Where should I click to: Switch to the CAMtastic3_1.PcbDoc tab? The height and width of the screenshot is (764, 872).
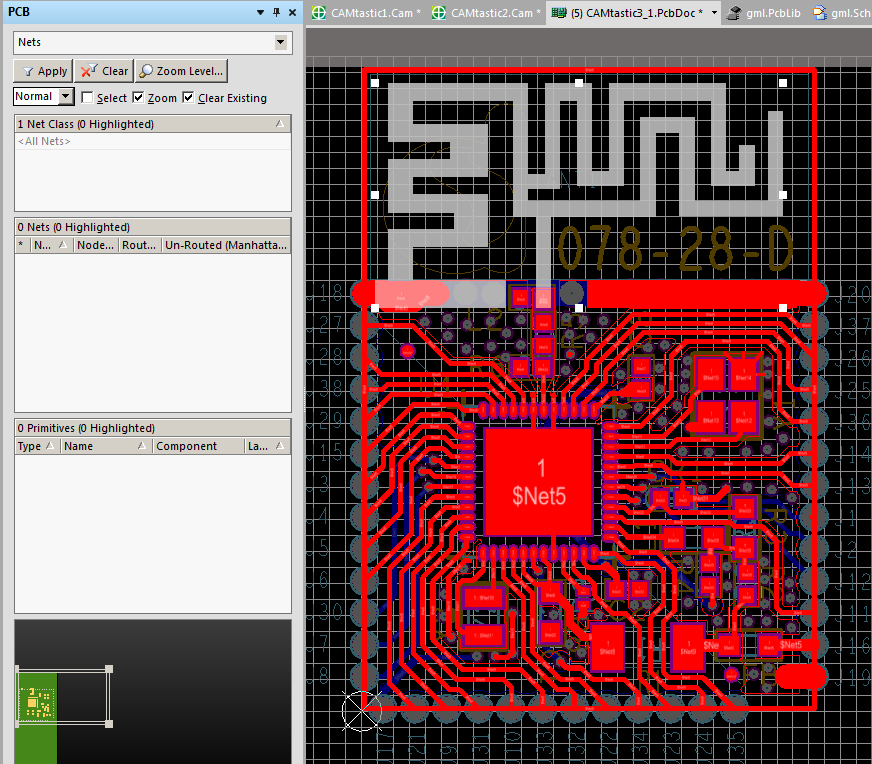[x=634, y=13]
